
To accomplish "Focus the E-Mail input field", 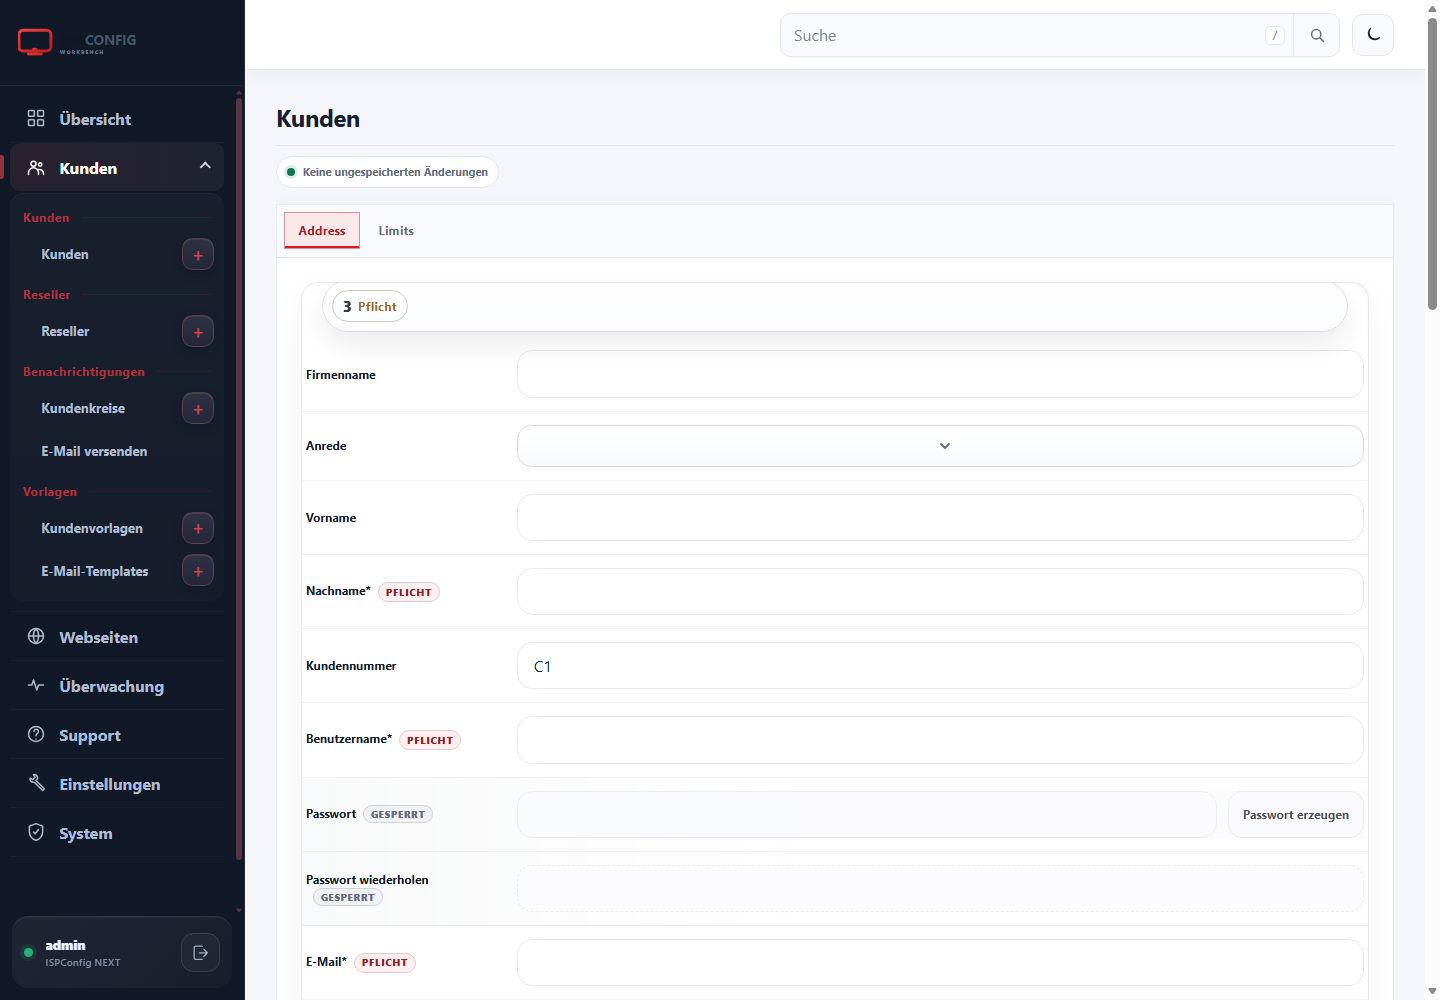I will tap(940, 962).
